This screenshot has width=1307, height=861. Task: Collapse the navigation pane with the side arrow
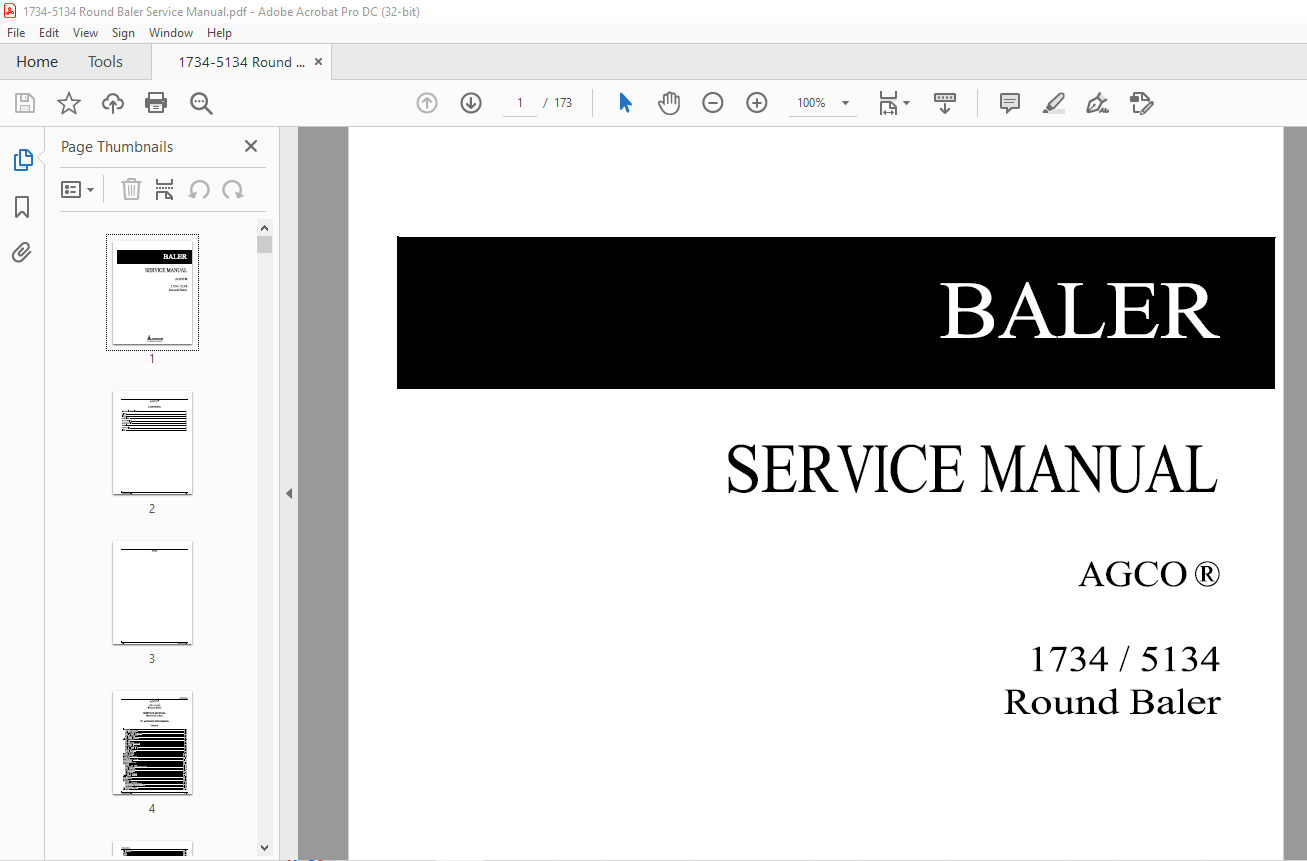289,493
